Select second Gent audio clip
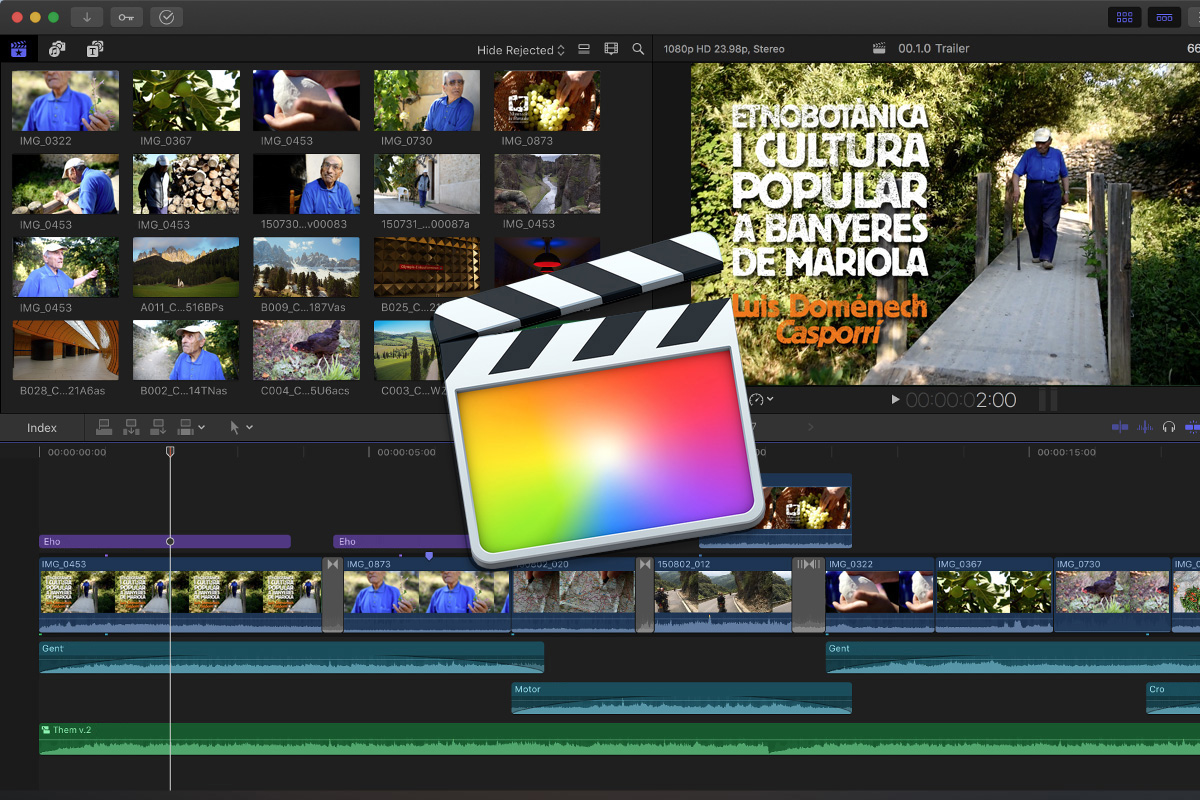Screen dimensions: 1200x800 pyautogui.click(x=1013, y=657)
